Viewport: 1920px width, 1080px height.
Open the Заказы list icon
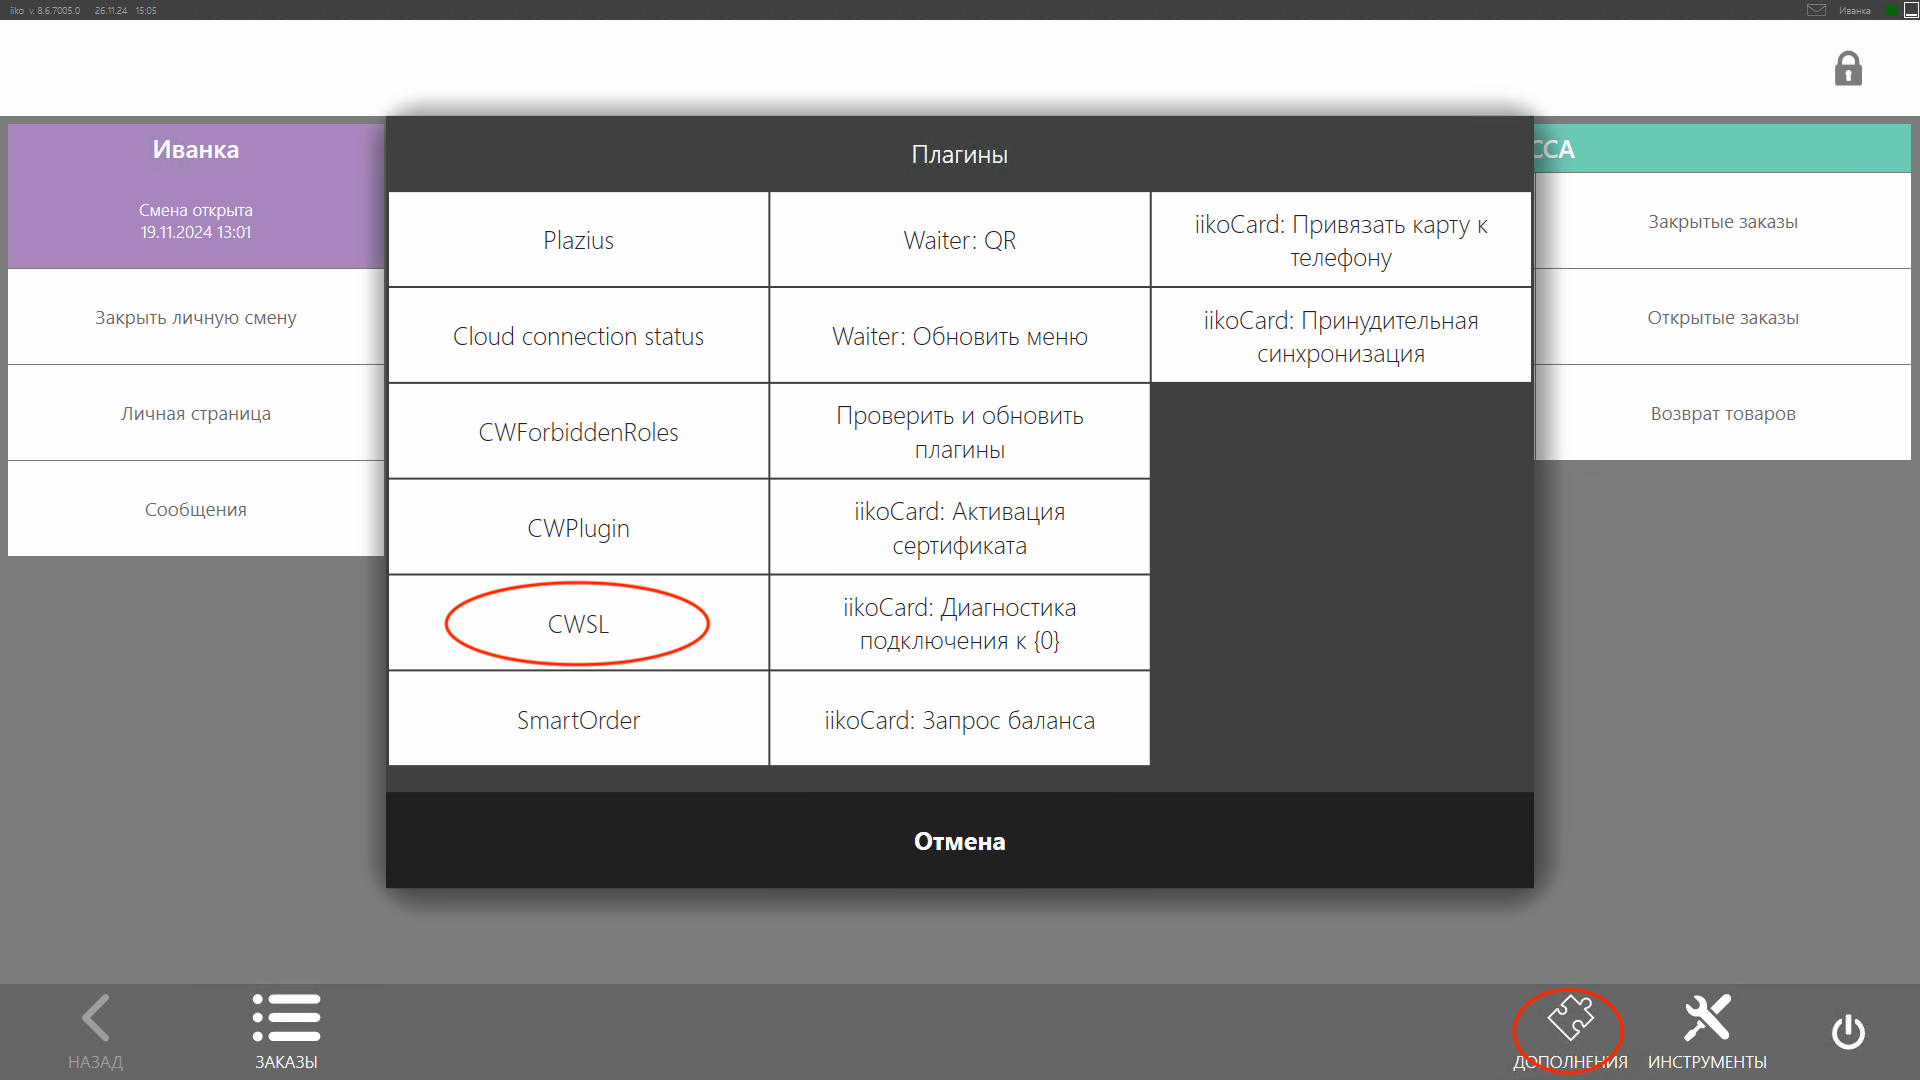(286, 1020)
